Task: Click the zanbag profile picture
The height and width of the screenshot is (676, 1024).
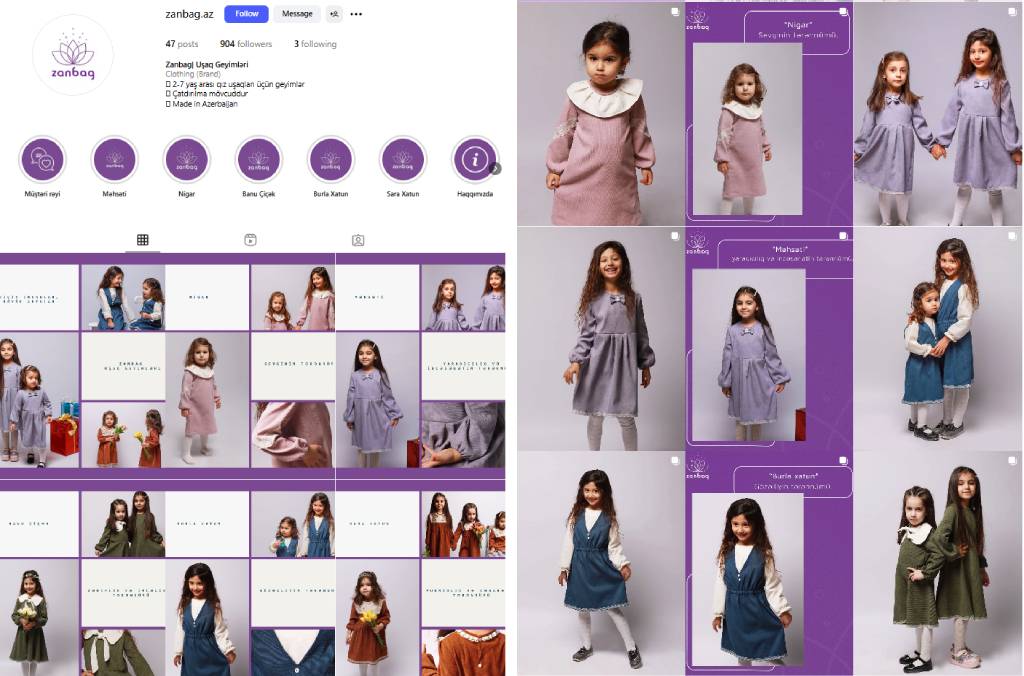Action: coord(72,55)
